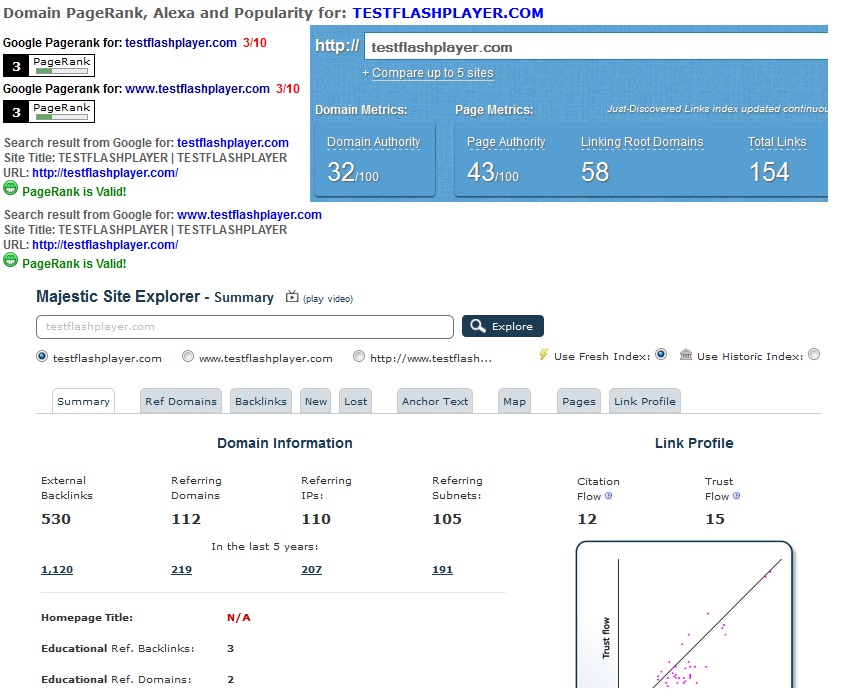Click the second green PageRank valid smiley
This screenshot has width=846, height=700.
(x=10, y=260)
